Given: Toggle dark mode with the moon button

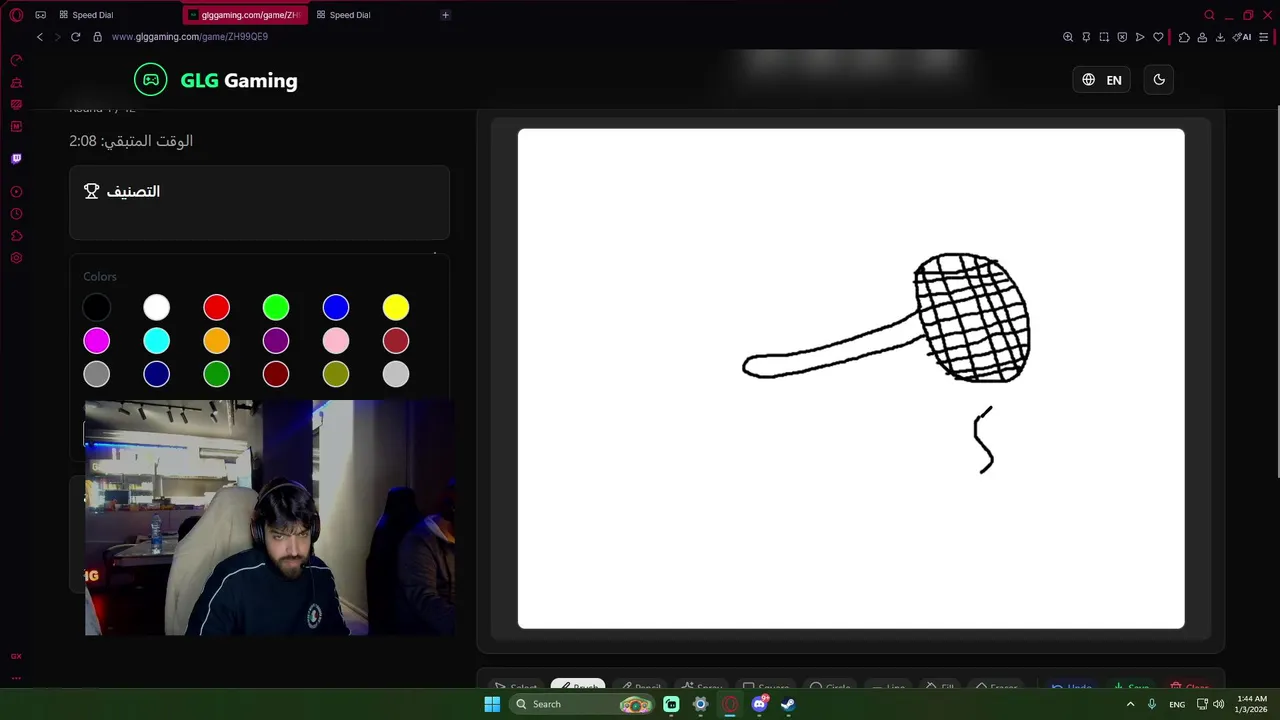Looking at the screenshot, I should [1159, 80].
